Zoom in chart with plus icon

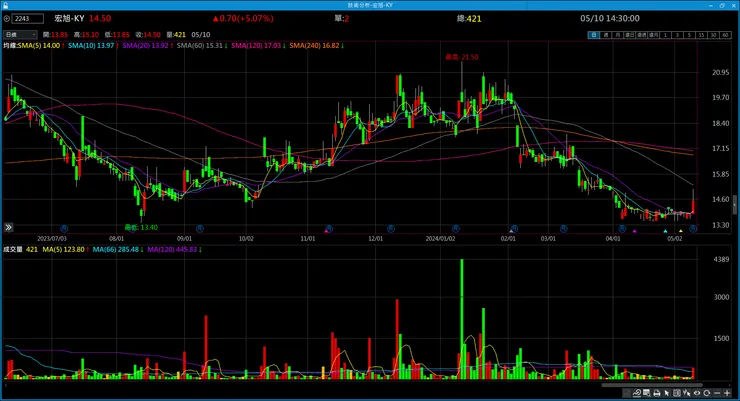point(727,393)
